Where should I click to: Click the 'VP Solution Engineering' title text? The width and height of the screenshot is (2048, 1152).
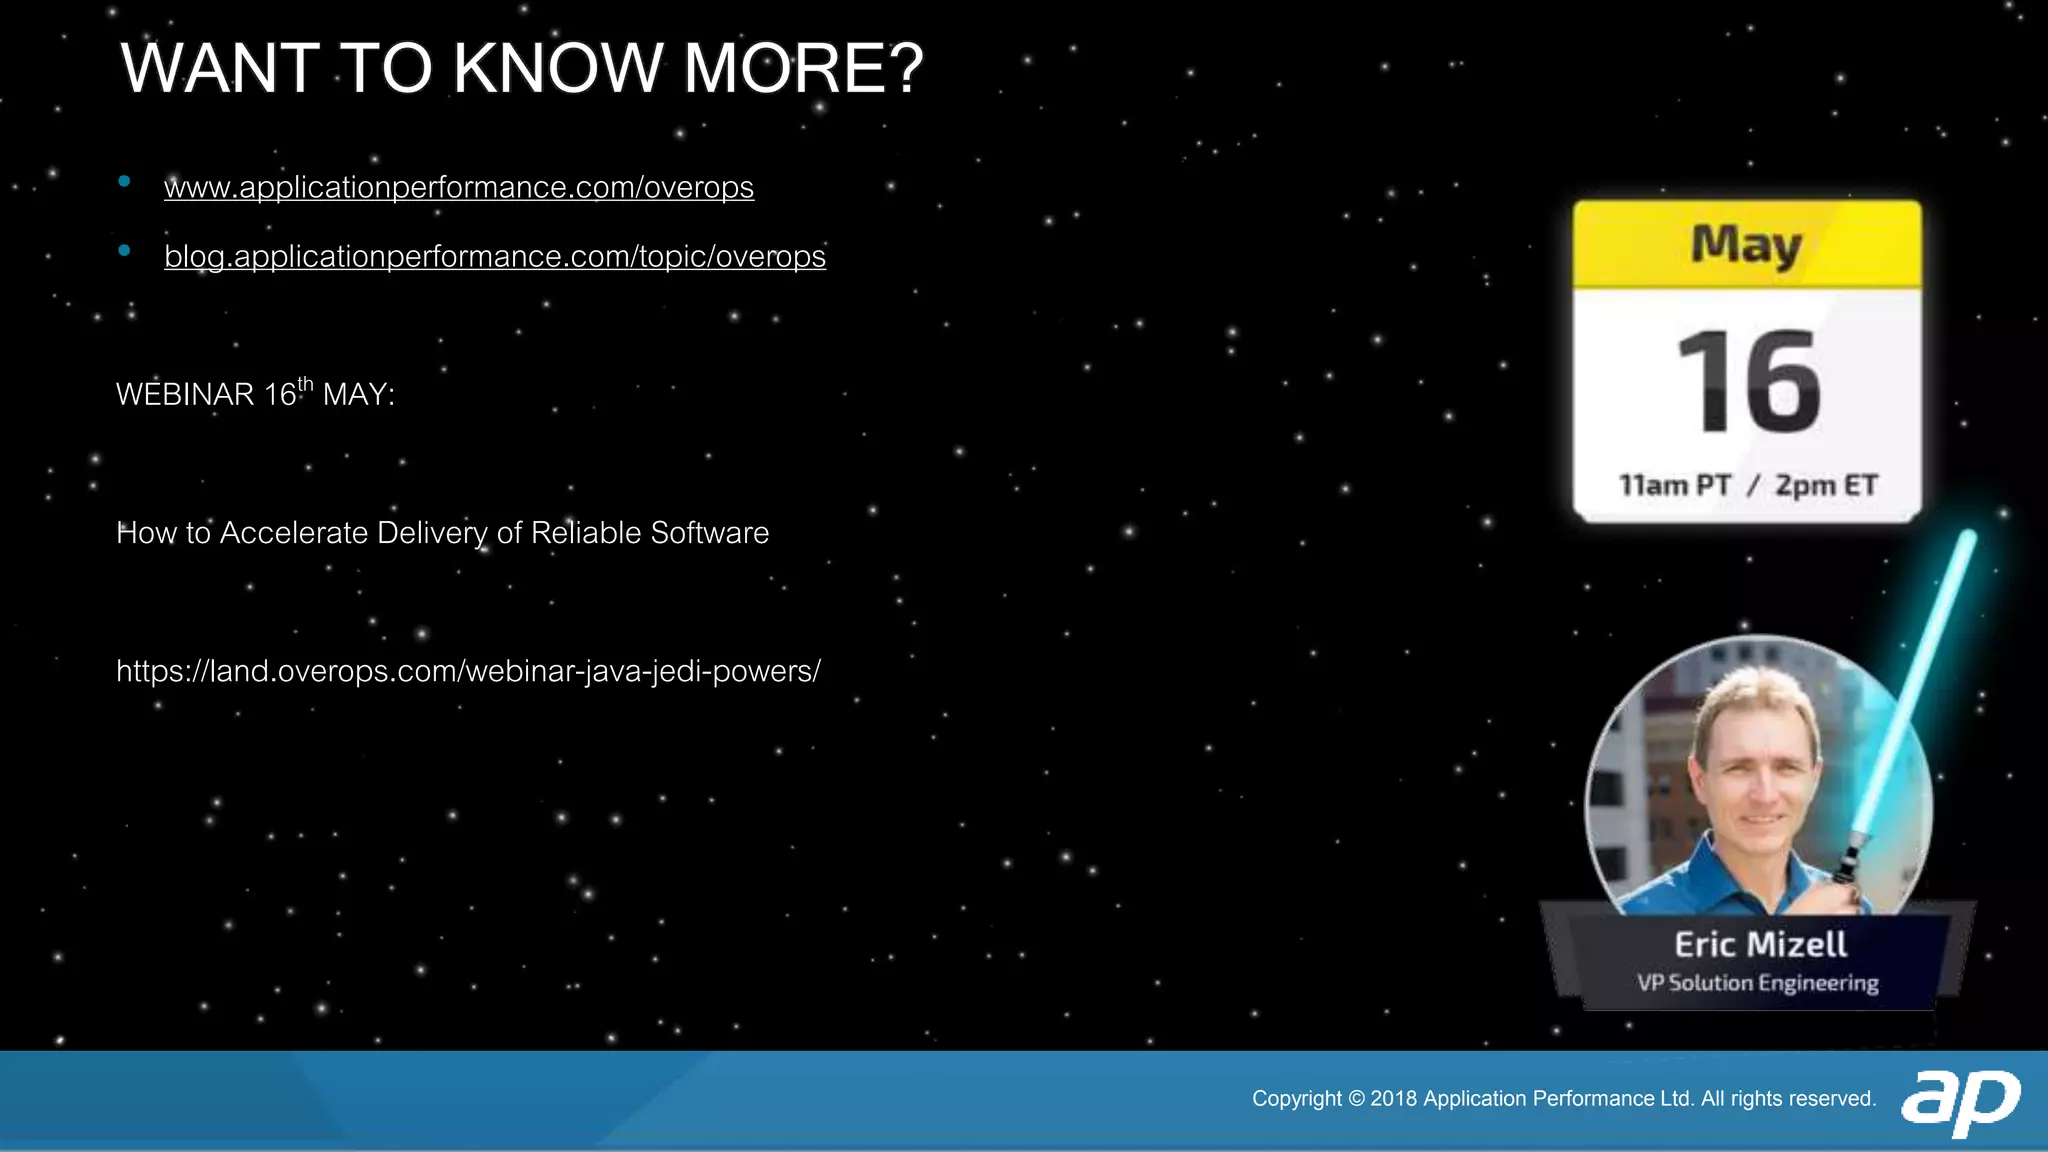coord(1758,983)
